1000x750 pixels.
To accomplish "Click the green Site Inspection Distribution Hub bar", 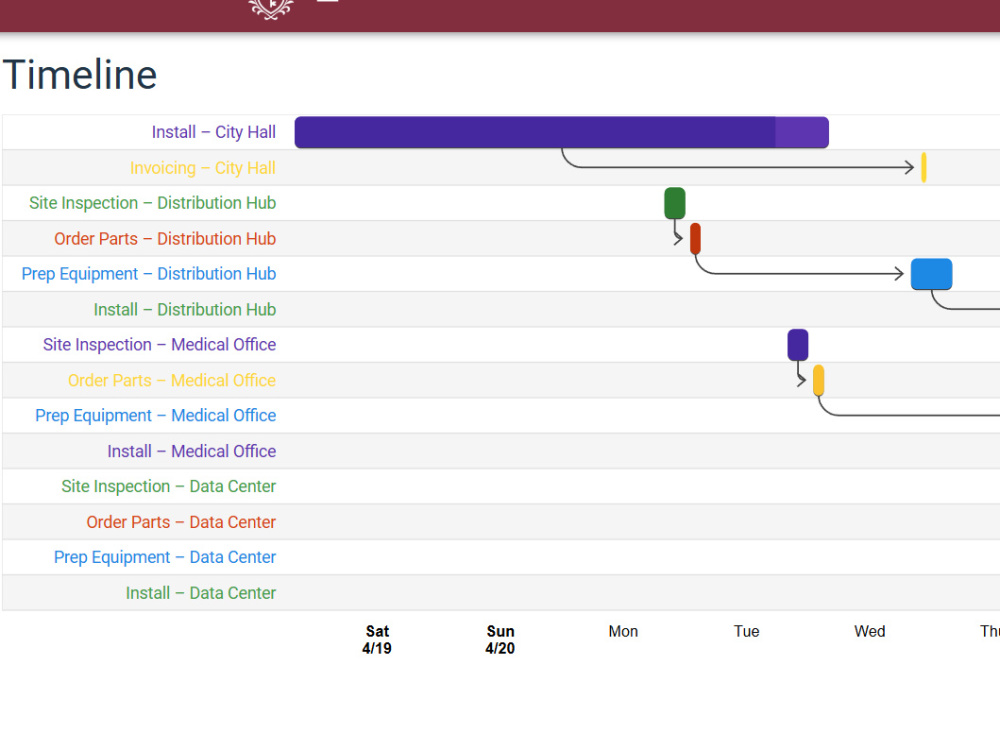I will click(x=675, y=203).
